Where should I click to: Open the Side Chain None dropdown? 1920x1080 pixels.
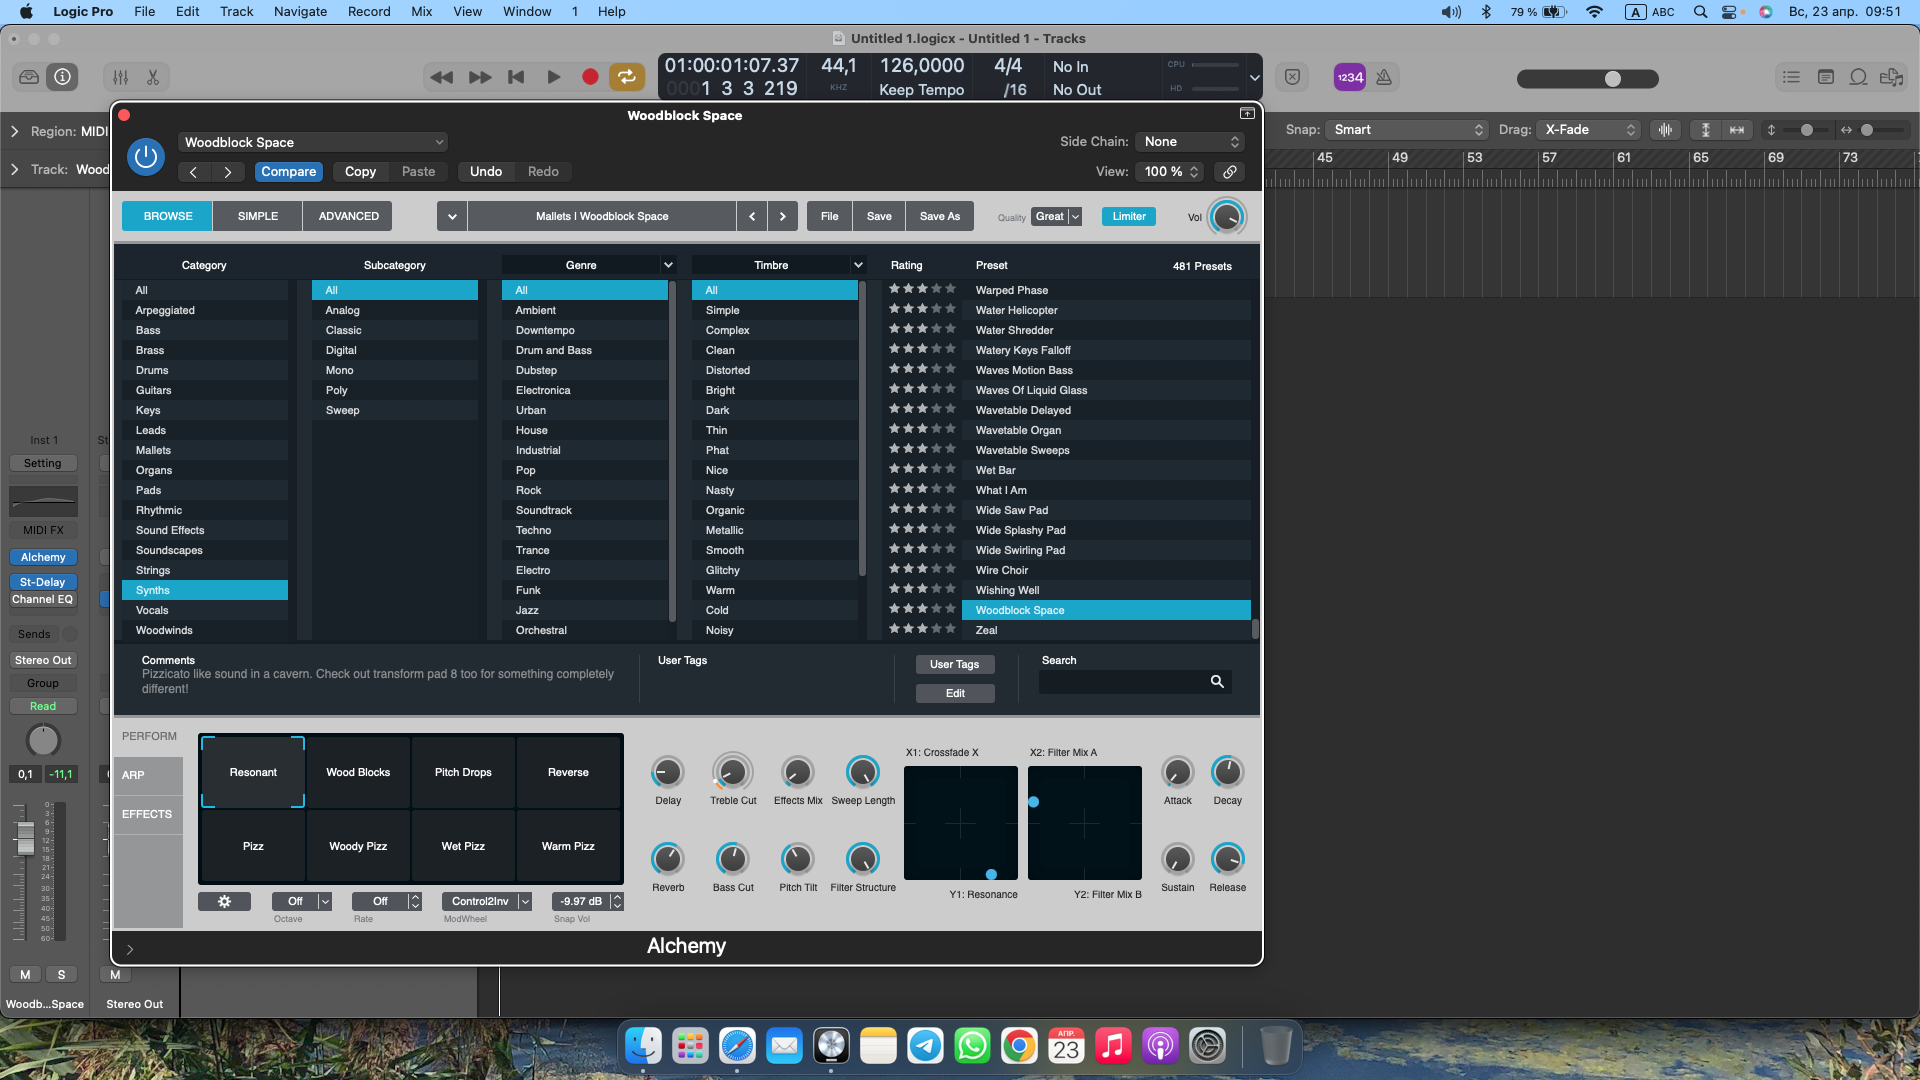coord(1190,142)
